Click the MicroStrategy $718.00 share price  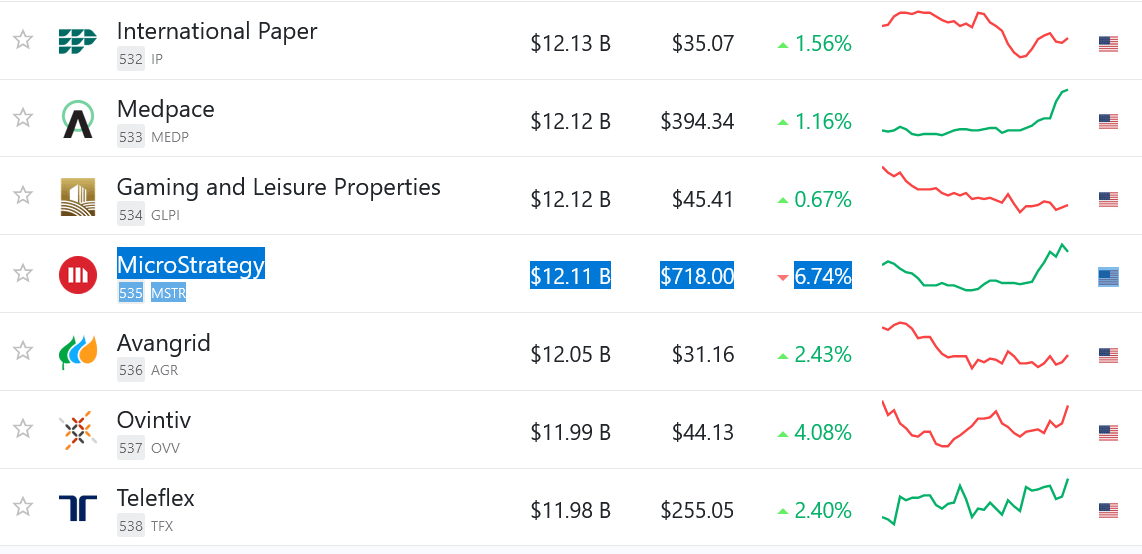coord(697,277)
